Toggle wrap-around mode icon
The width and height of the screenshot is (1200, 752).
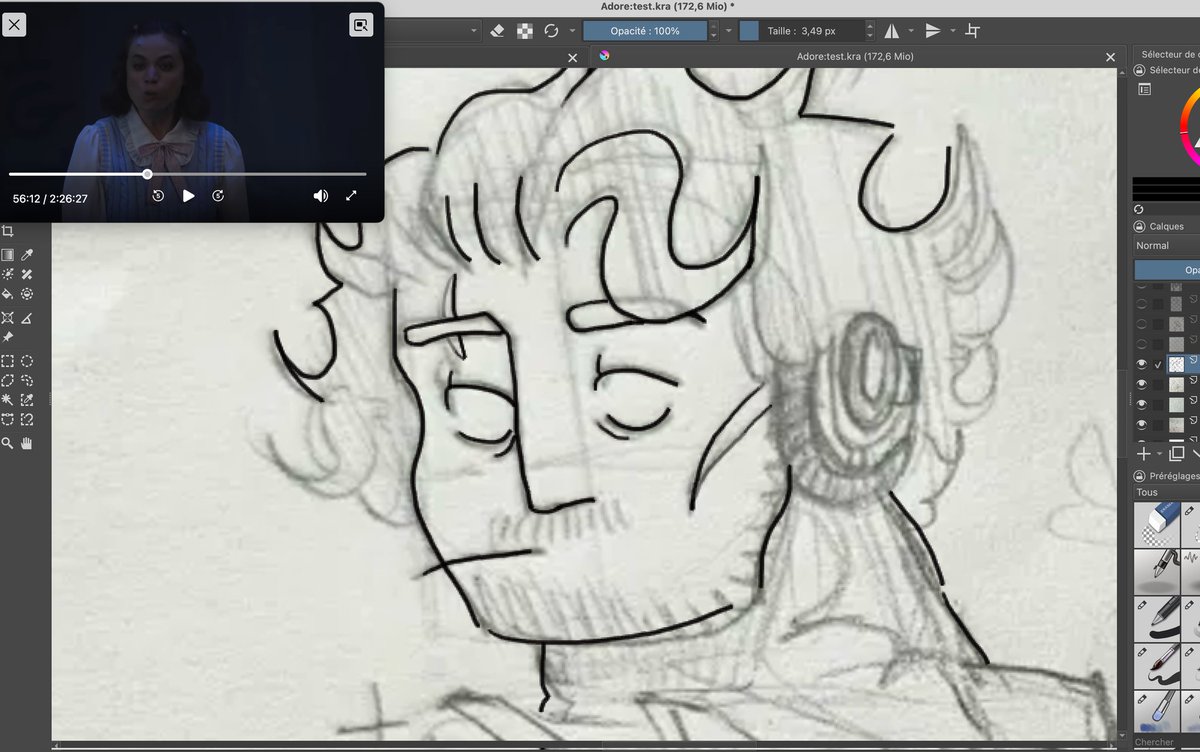973,31
